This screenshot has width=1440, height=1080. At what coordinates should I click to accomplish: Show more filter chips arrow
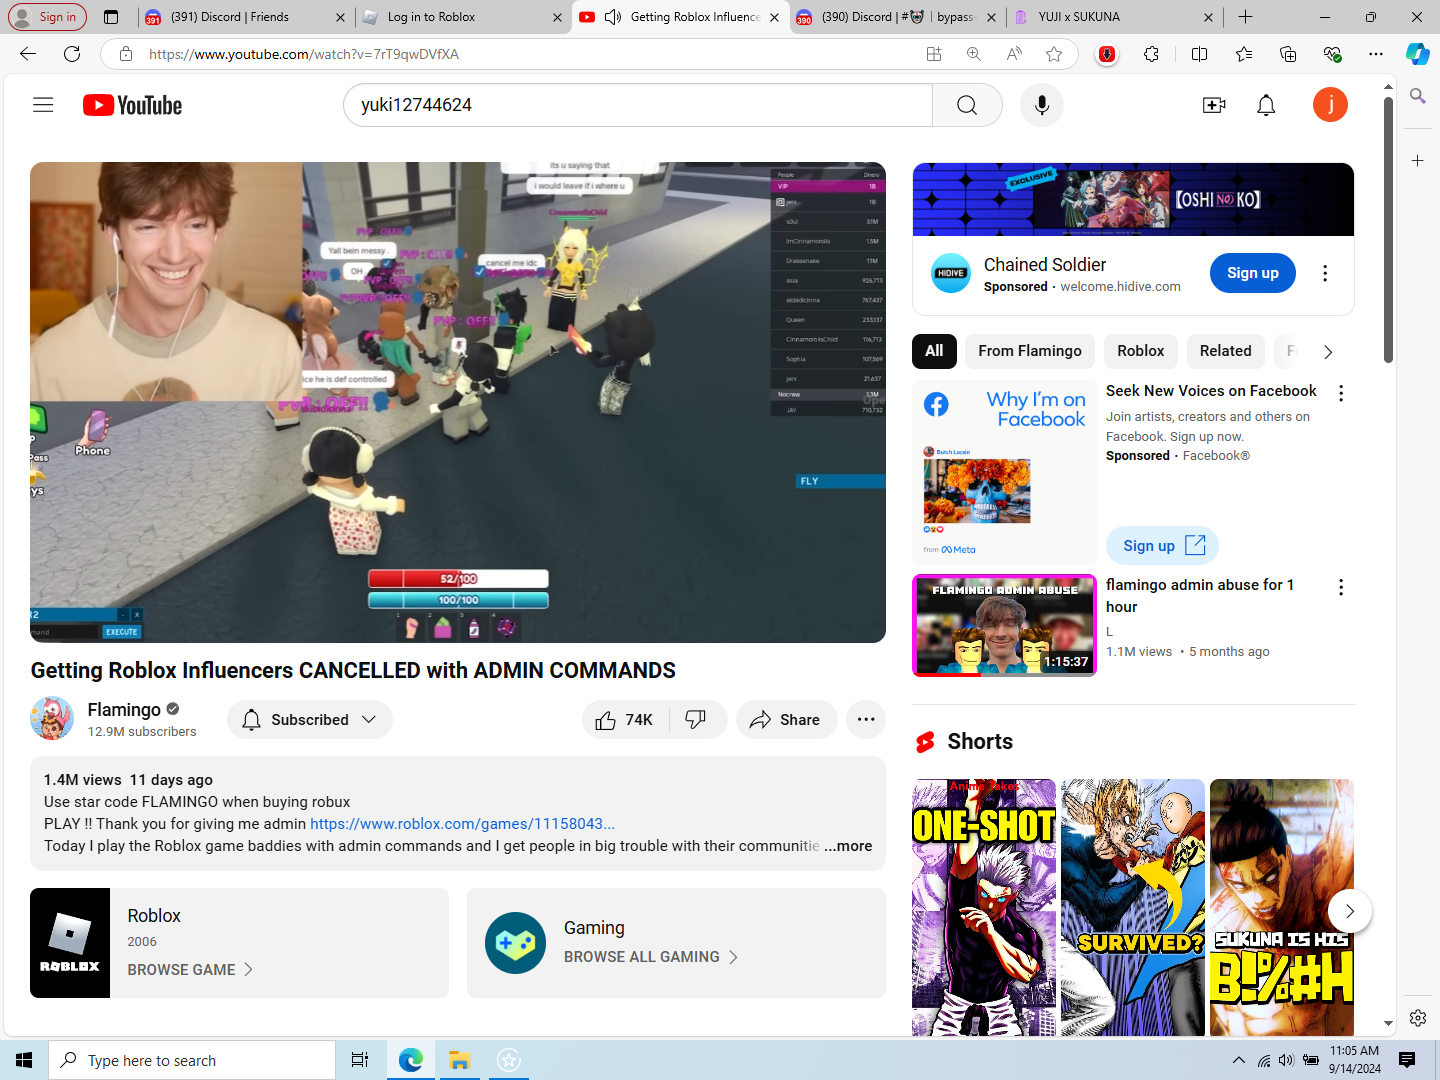tap(1328, 352)
